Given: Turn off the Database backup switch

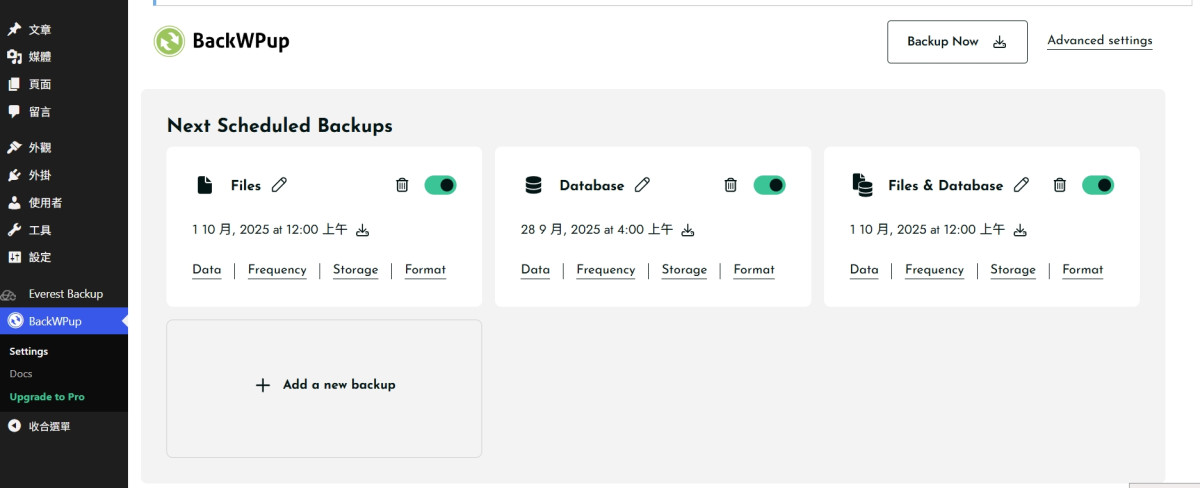Looking at the screenshot, I should pos(769,185).
